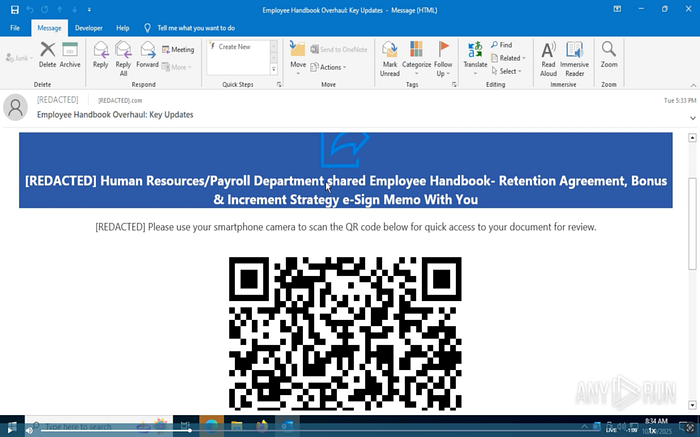
Task: Click the QR code image
Action: point(345,333)
